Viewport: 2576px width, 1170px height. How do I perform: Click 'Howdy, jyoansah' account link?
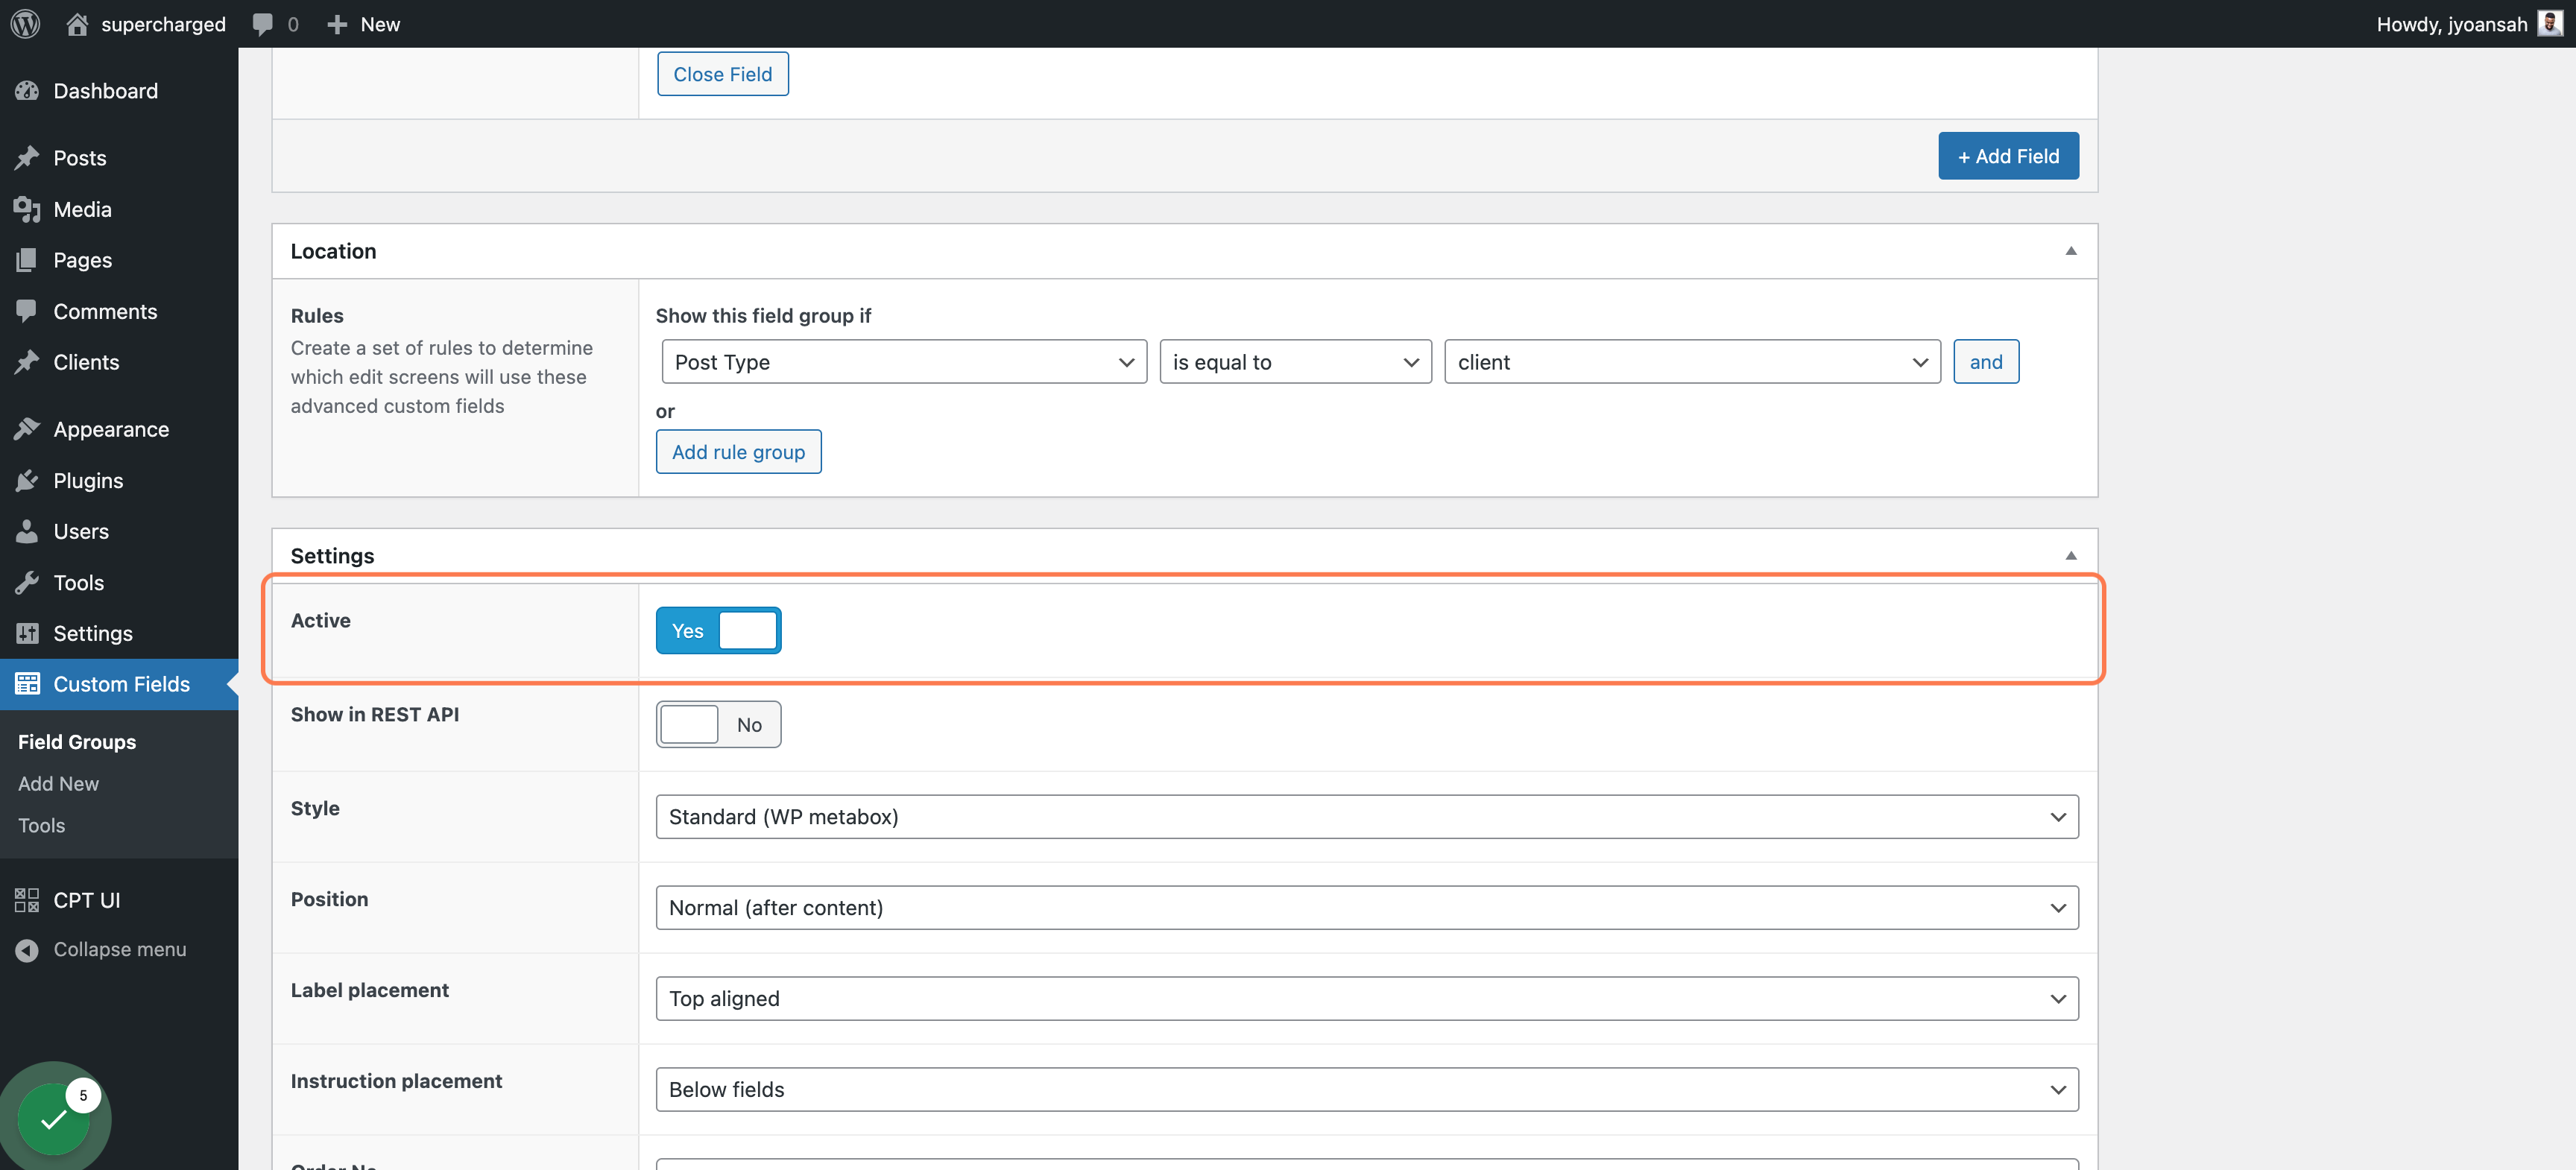pyautogui.click(x=2452, y=24)
